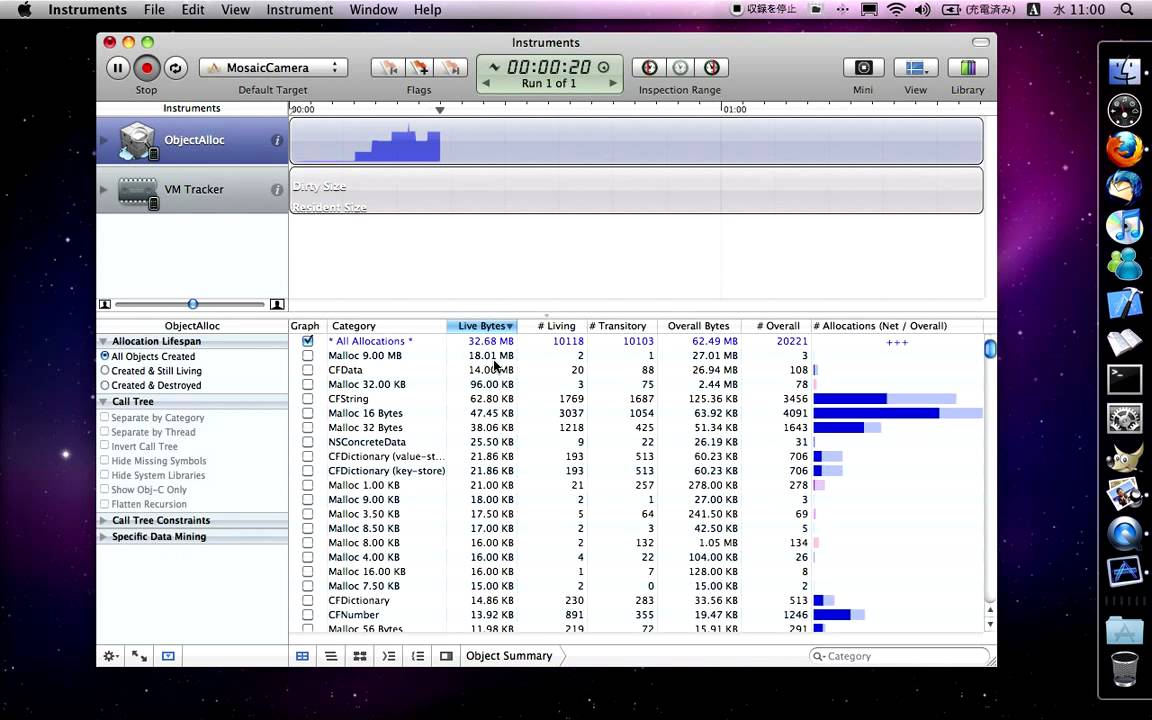Open the Help menu
Screen dimensions: 1152x720
tap(428, 10)
